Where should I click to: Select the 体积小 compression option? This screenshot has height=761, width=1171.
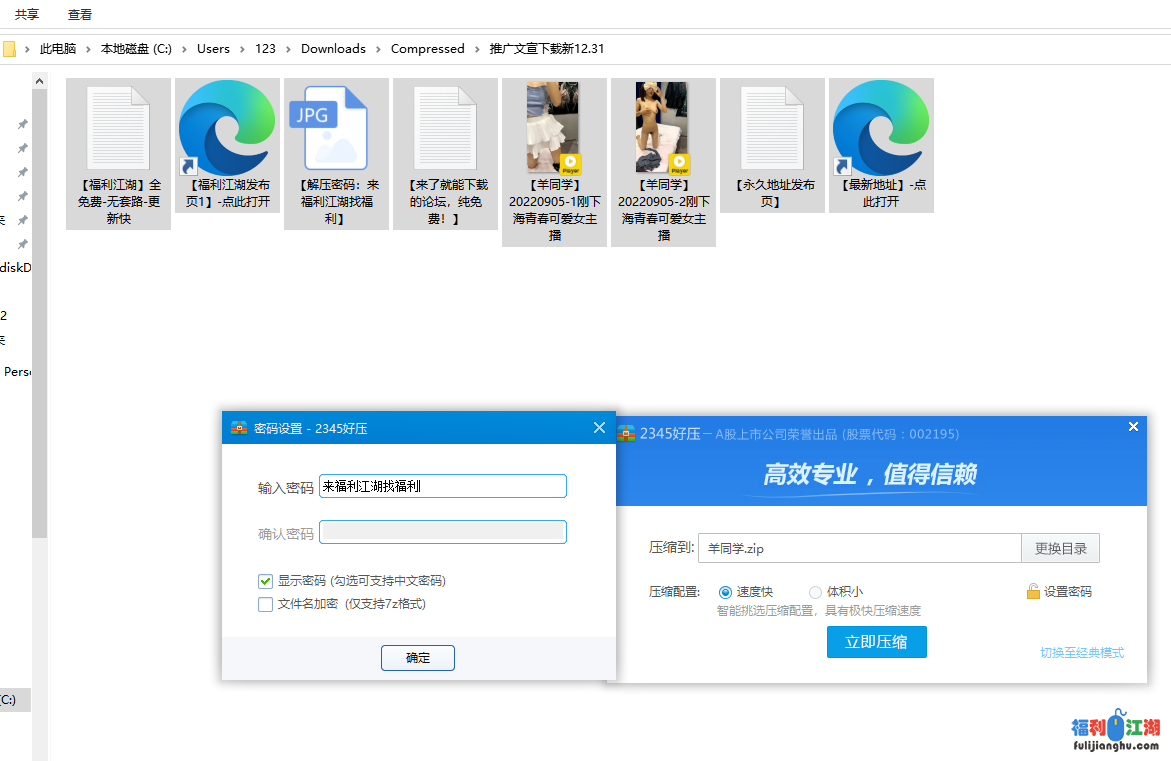pyautogui.click(x=816, y=592)
